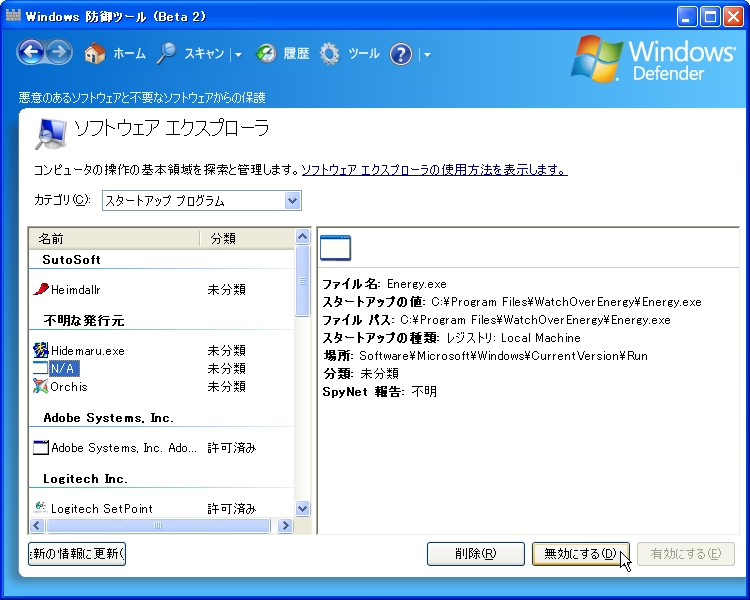The width and height of the screenshot is (750, 600).
Task: Open the History (履歴) icon
Action: [266, 54]
